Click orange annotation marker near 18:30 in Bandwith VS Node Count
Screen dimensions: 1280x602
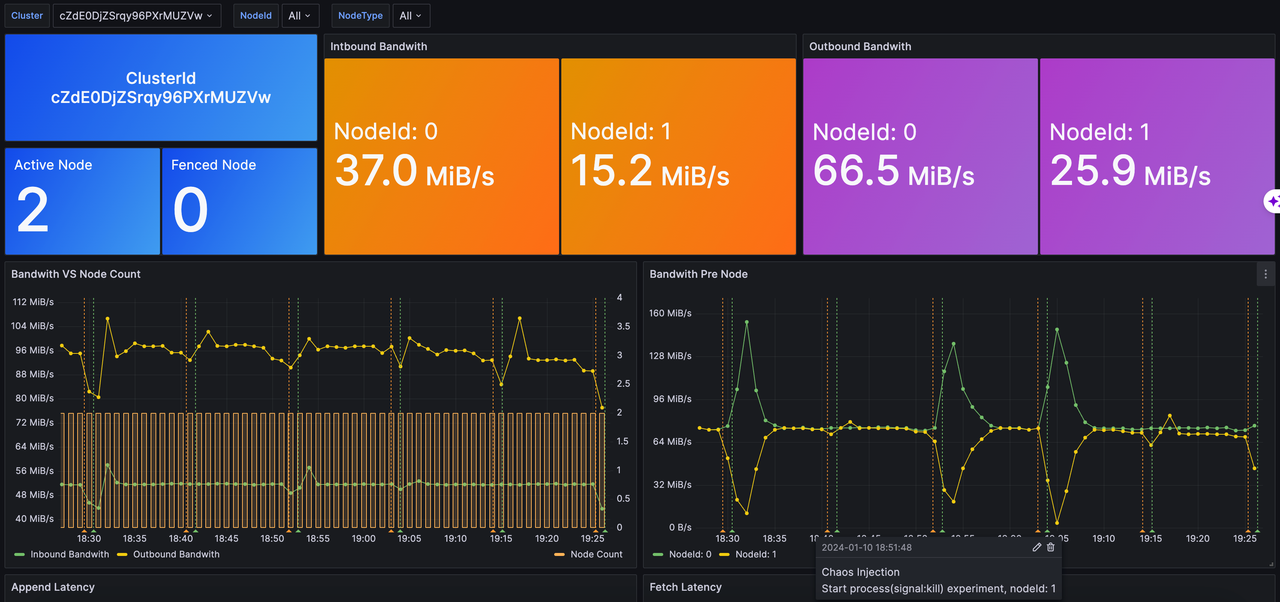pos(84,532)
